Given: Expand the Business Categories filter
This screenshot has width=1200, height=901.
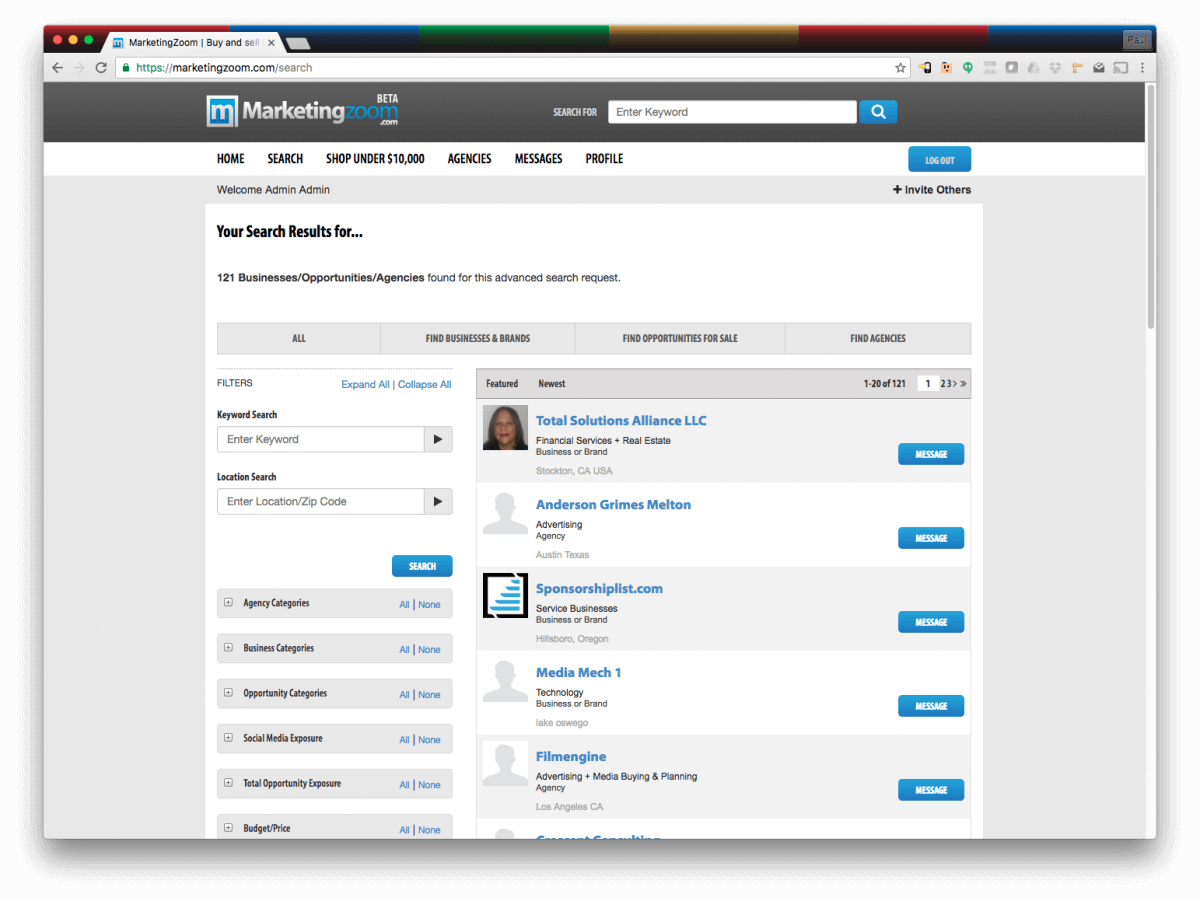Looking at the screenshot, I should pos(228,648).
